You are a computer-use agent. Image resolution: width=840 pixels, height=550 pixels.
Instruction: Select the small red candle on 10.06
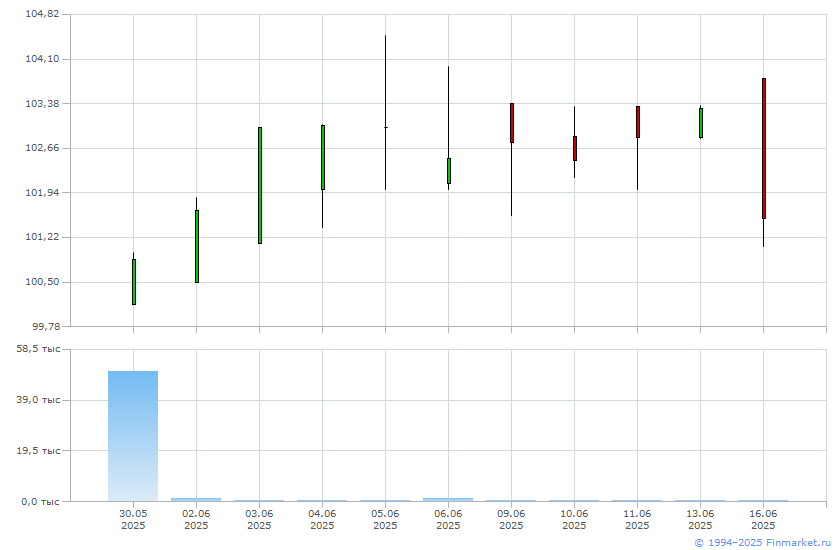pos(575,148)
